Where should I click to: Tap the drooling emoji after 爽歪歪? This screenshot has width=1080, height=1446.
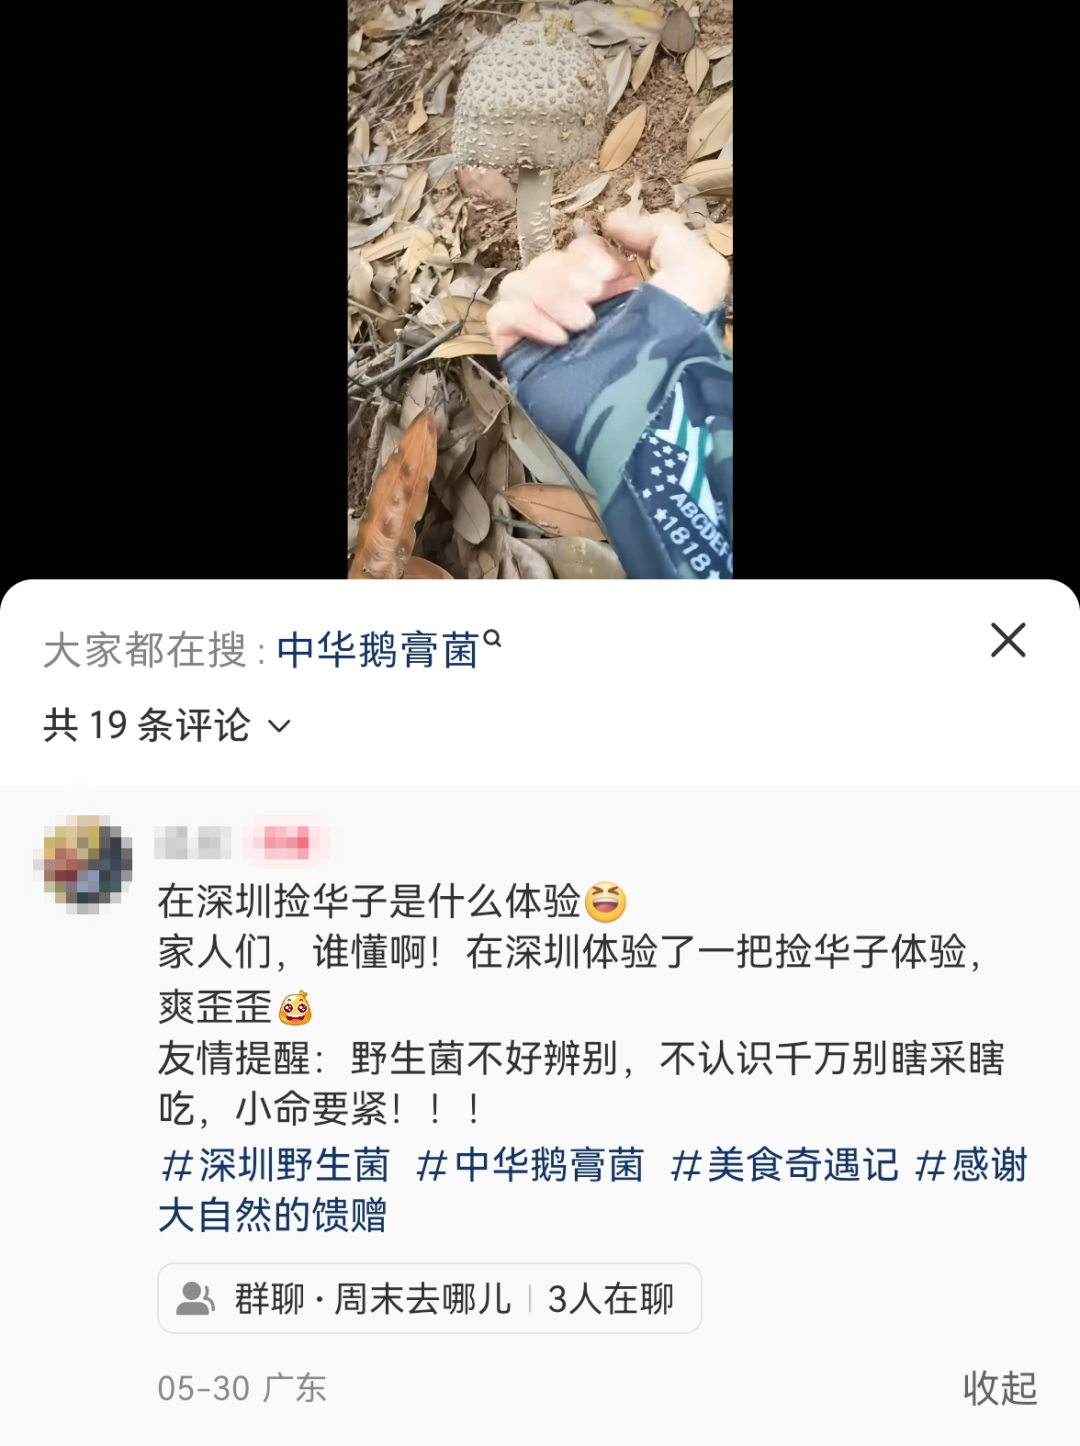pyautogui.click(x=295, y=1008)
